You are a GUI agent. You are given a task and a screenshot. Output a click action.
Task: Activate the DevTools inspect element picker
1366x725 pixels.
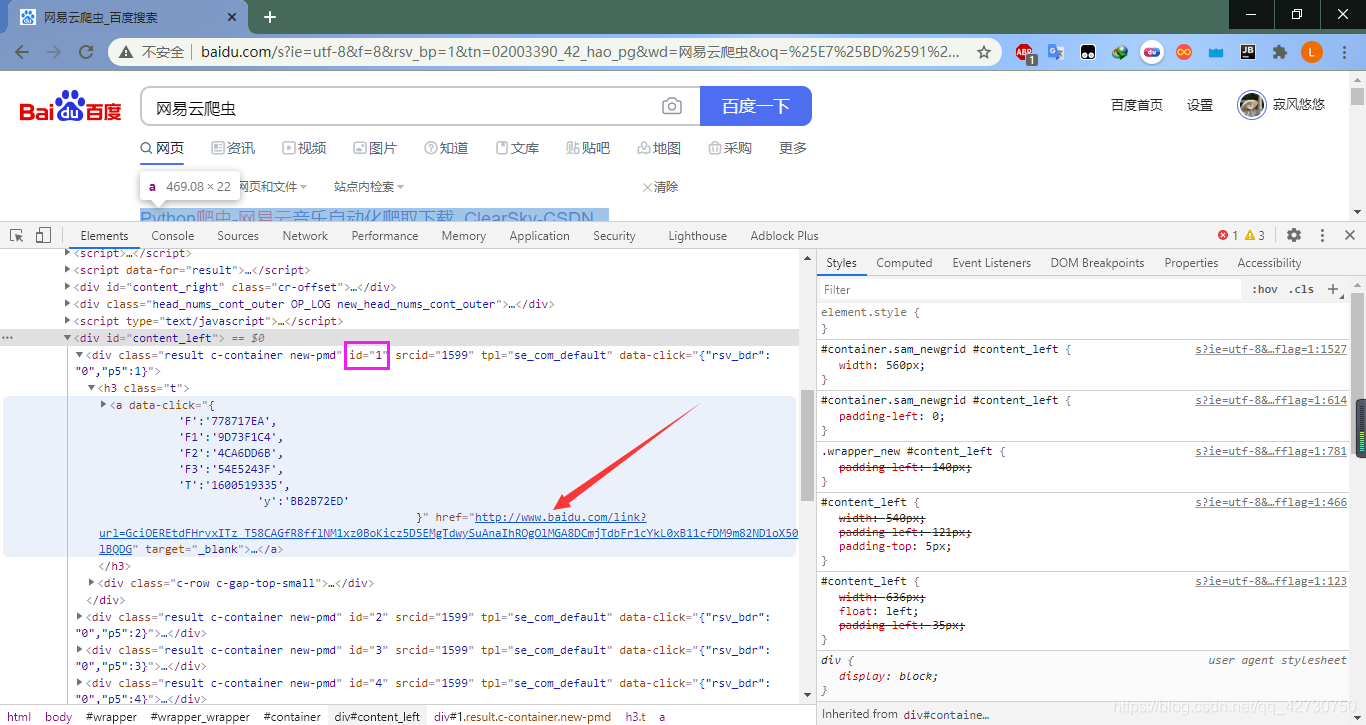click(17, 236)
